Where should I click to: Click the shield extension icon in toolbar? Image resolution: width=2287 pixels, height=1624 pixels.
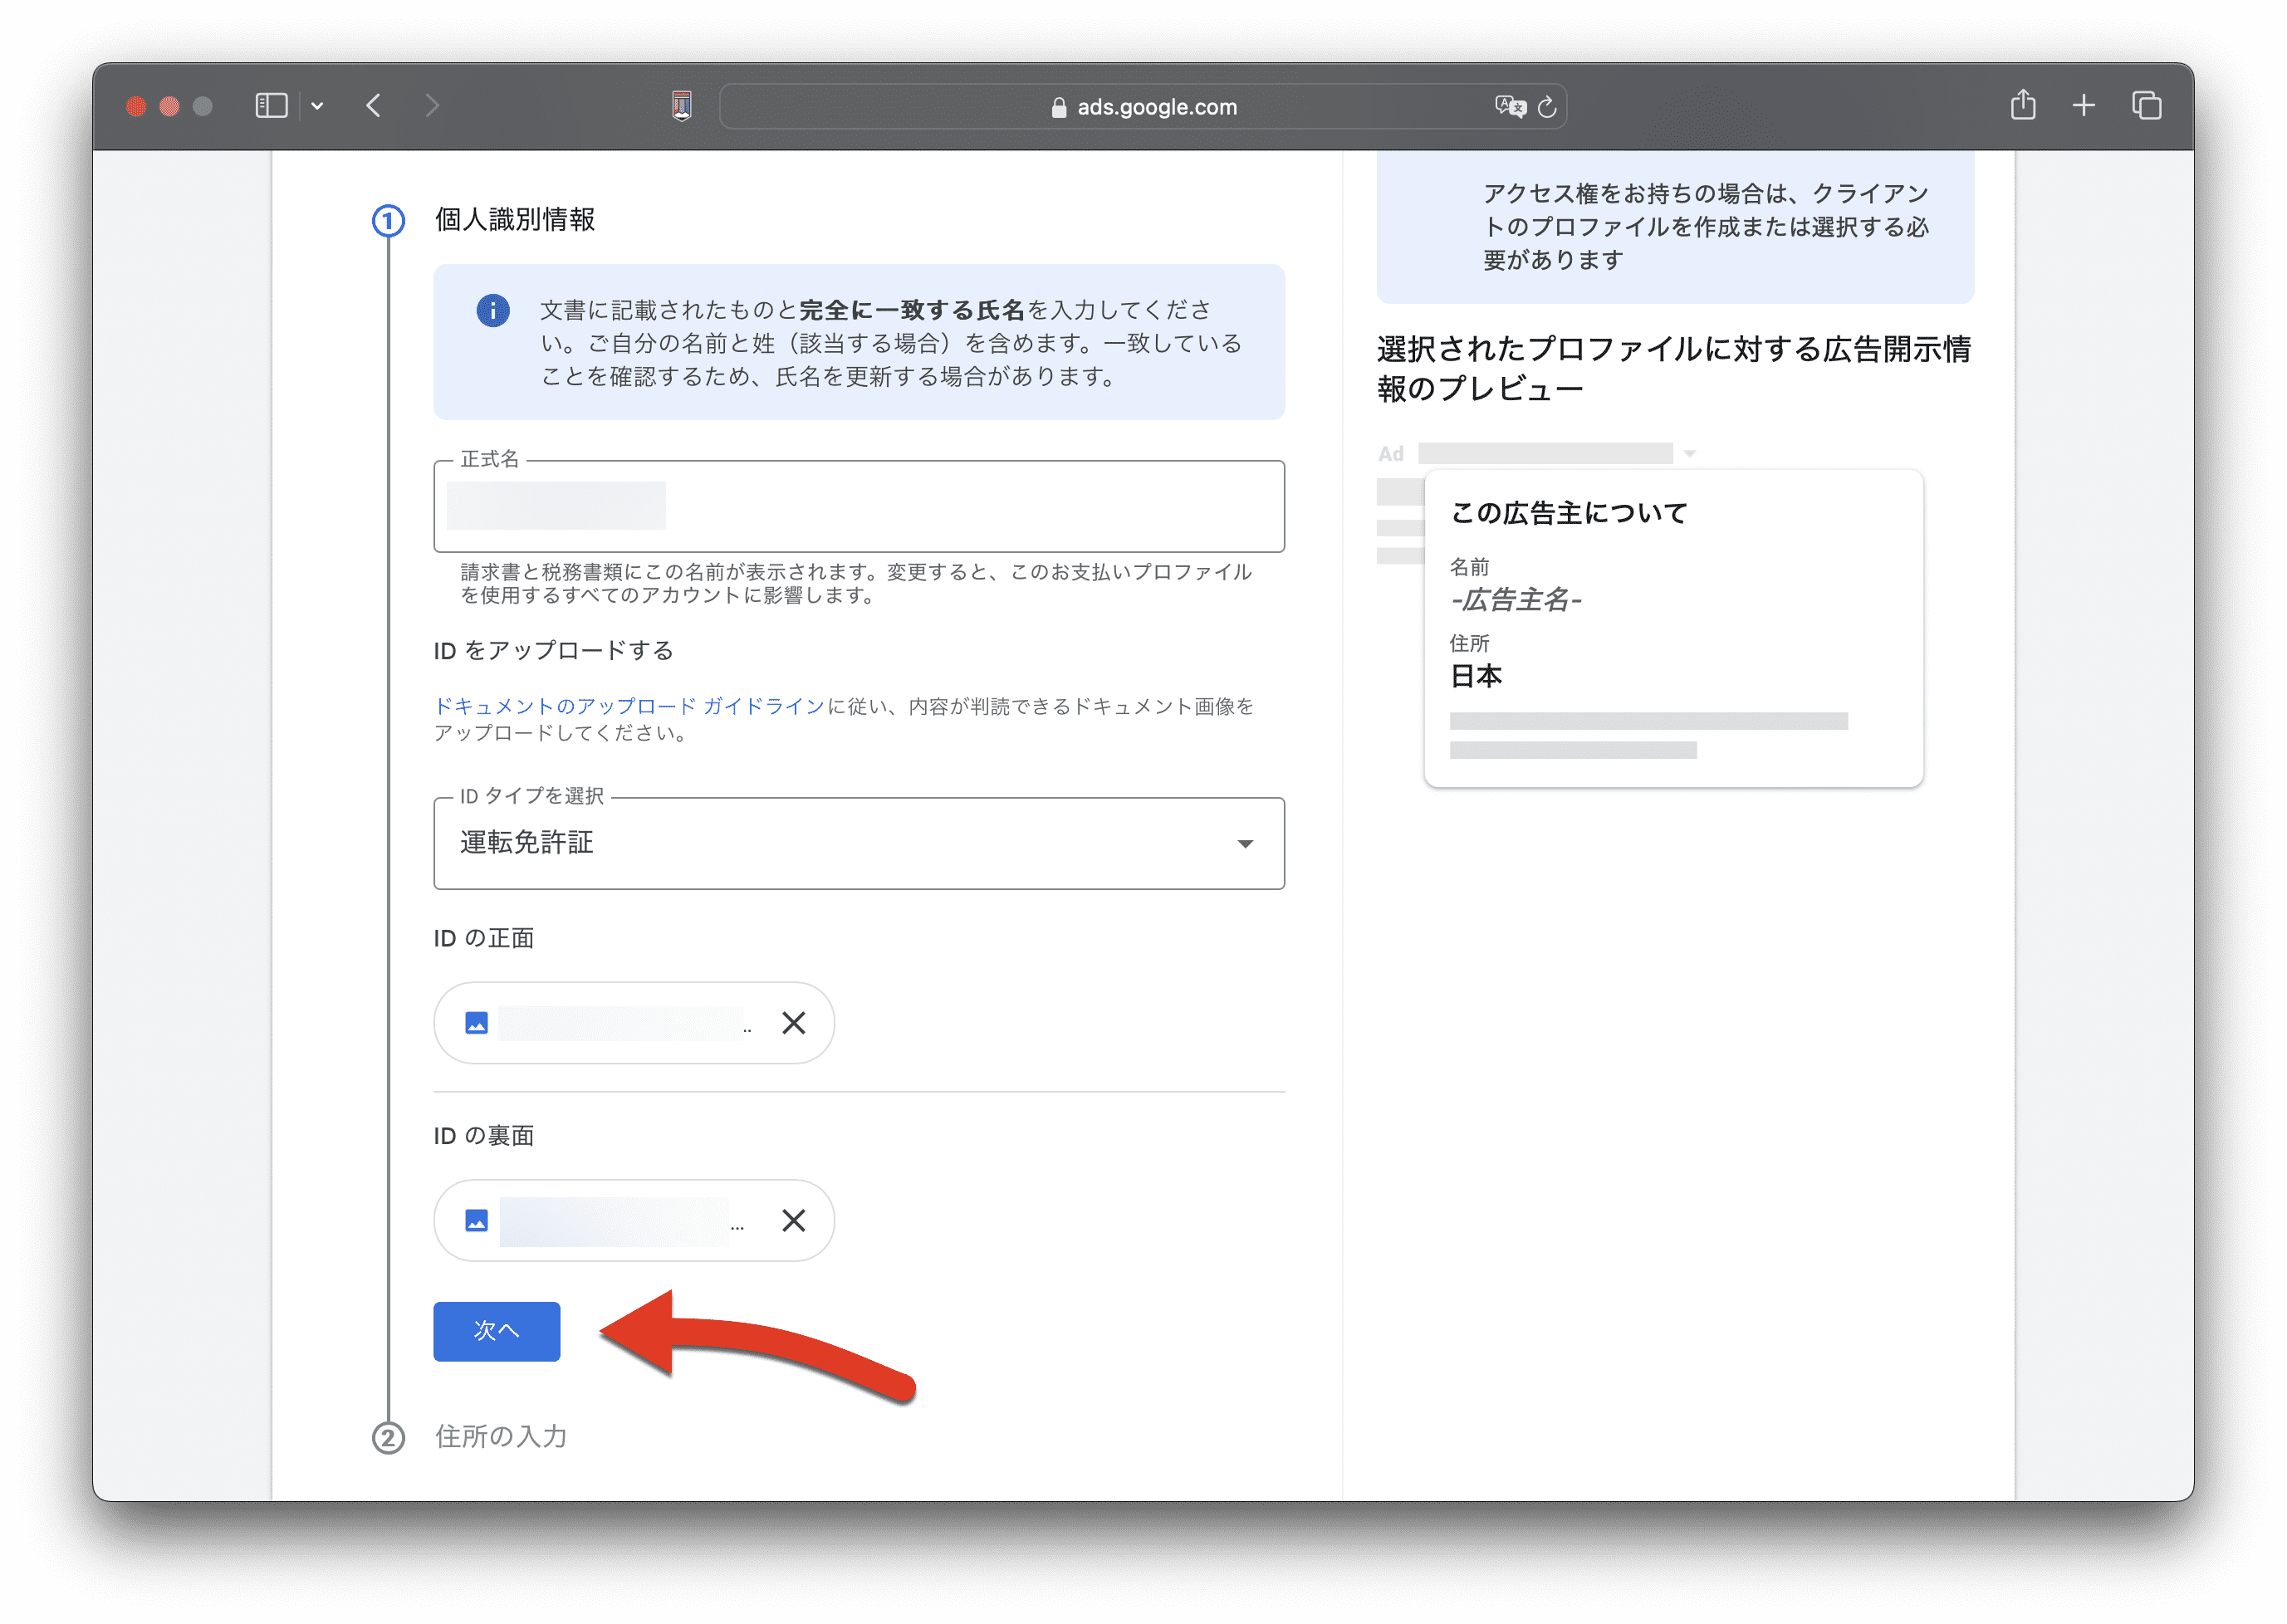pyautogui.click(x=682, y=106)
